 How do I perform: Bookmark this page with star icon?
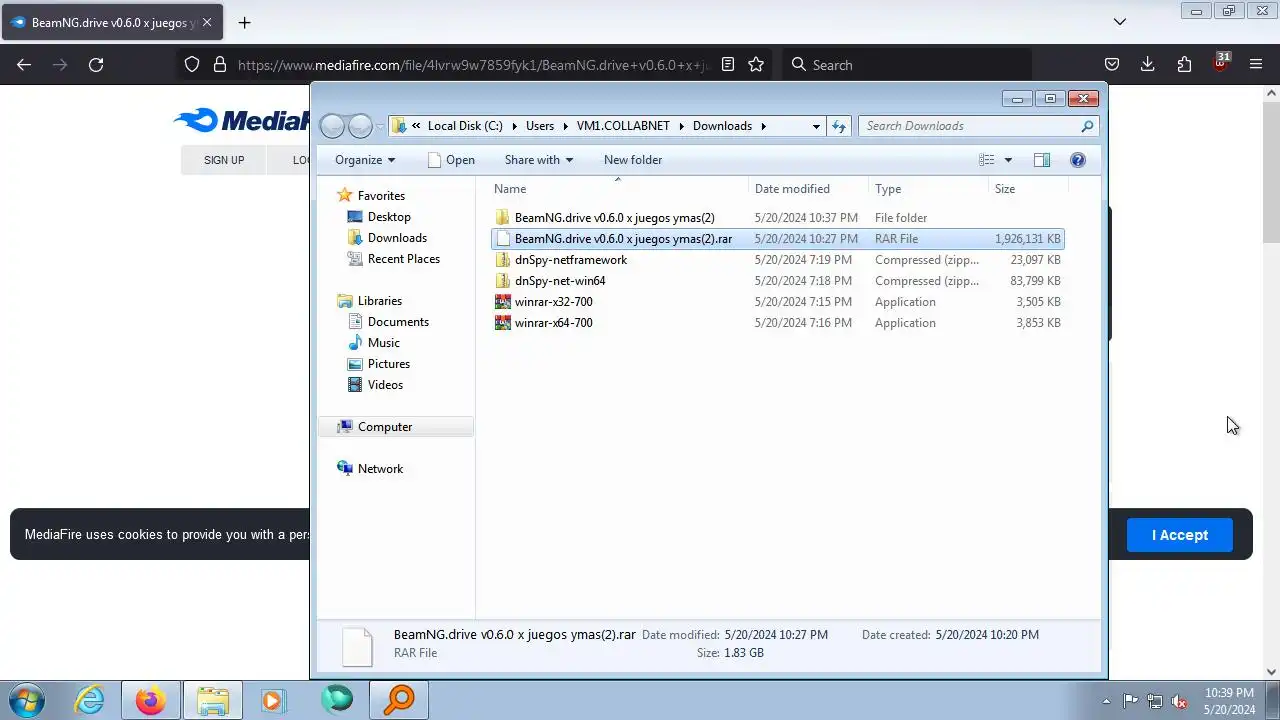(756, 64)
